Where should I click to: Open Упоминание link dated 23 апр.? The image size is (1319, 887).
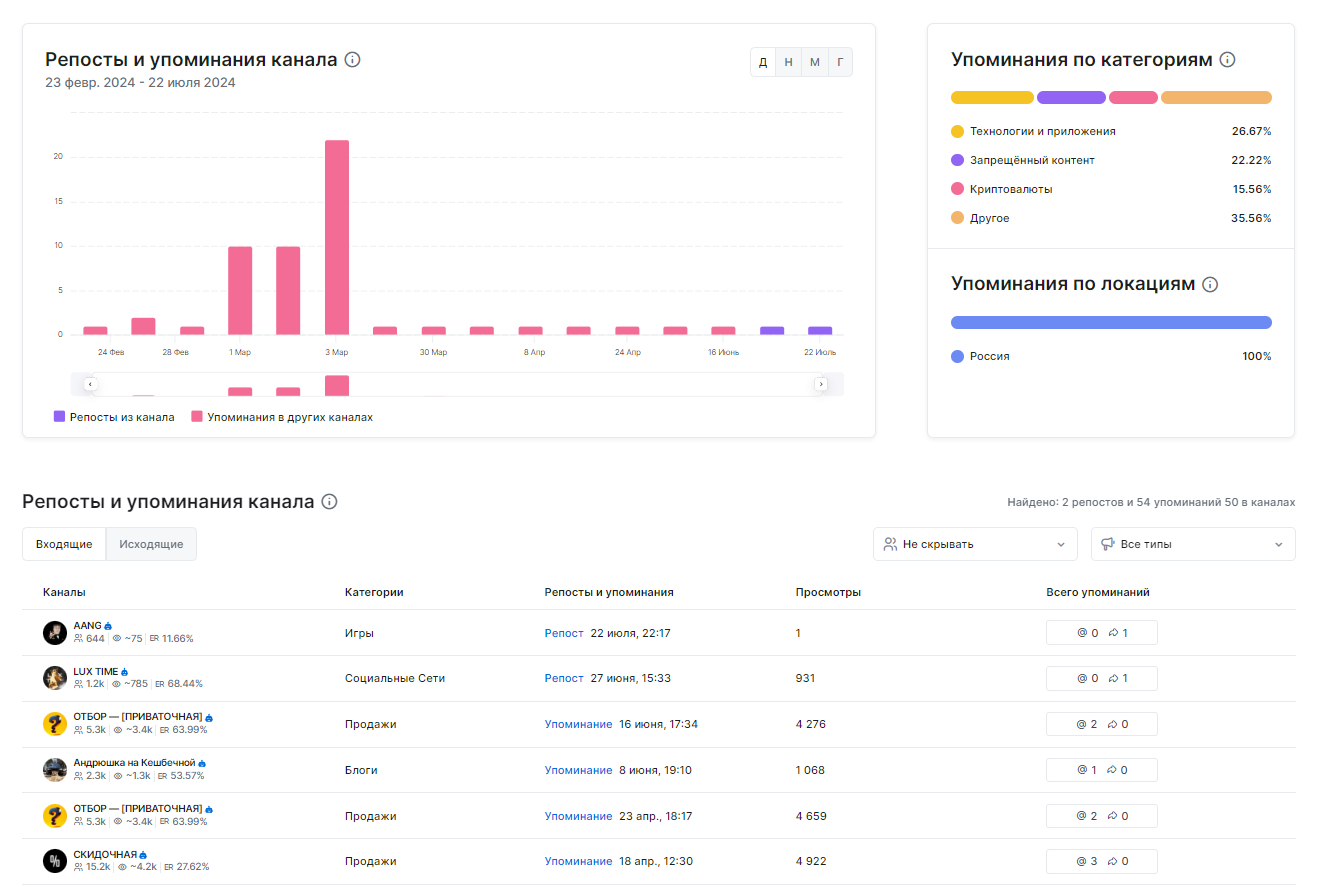tap(578, 816)
